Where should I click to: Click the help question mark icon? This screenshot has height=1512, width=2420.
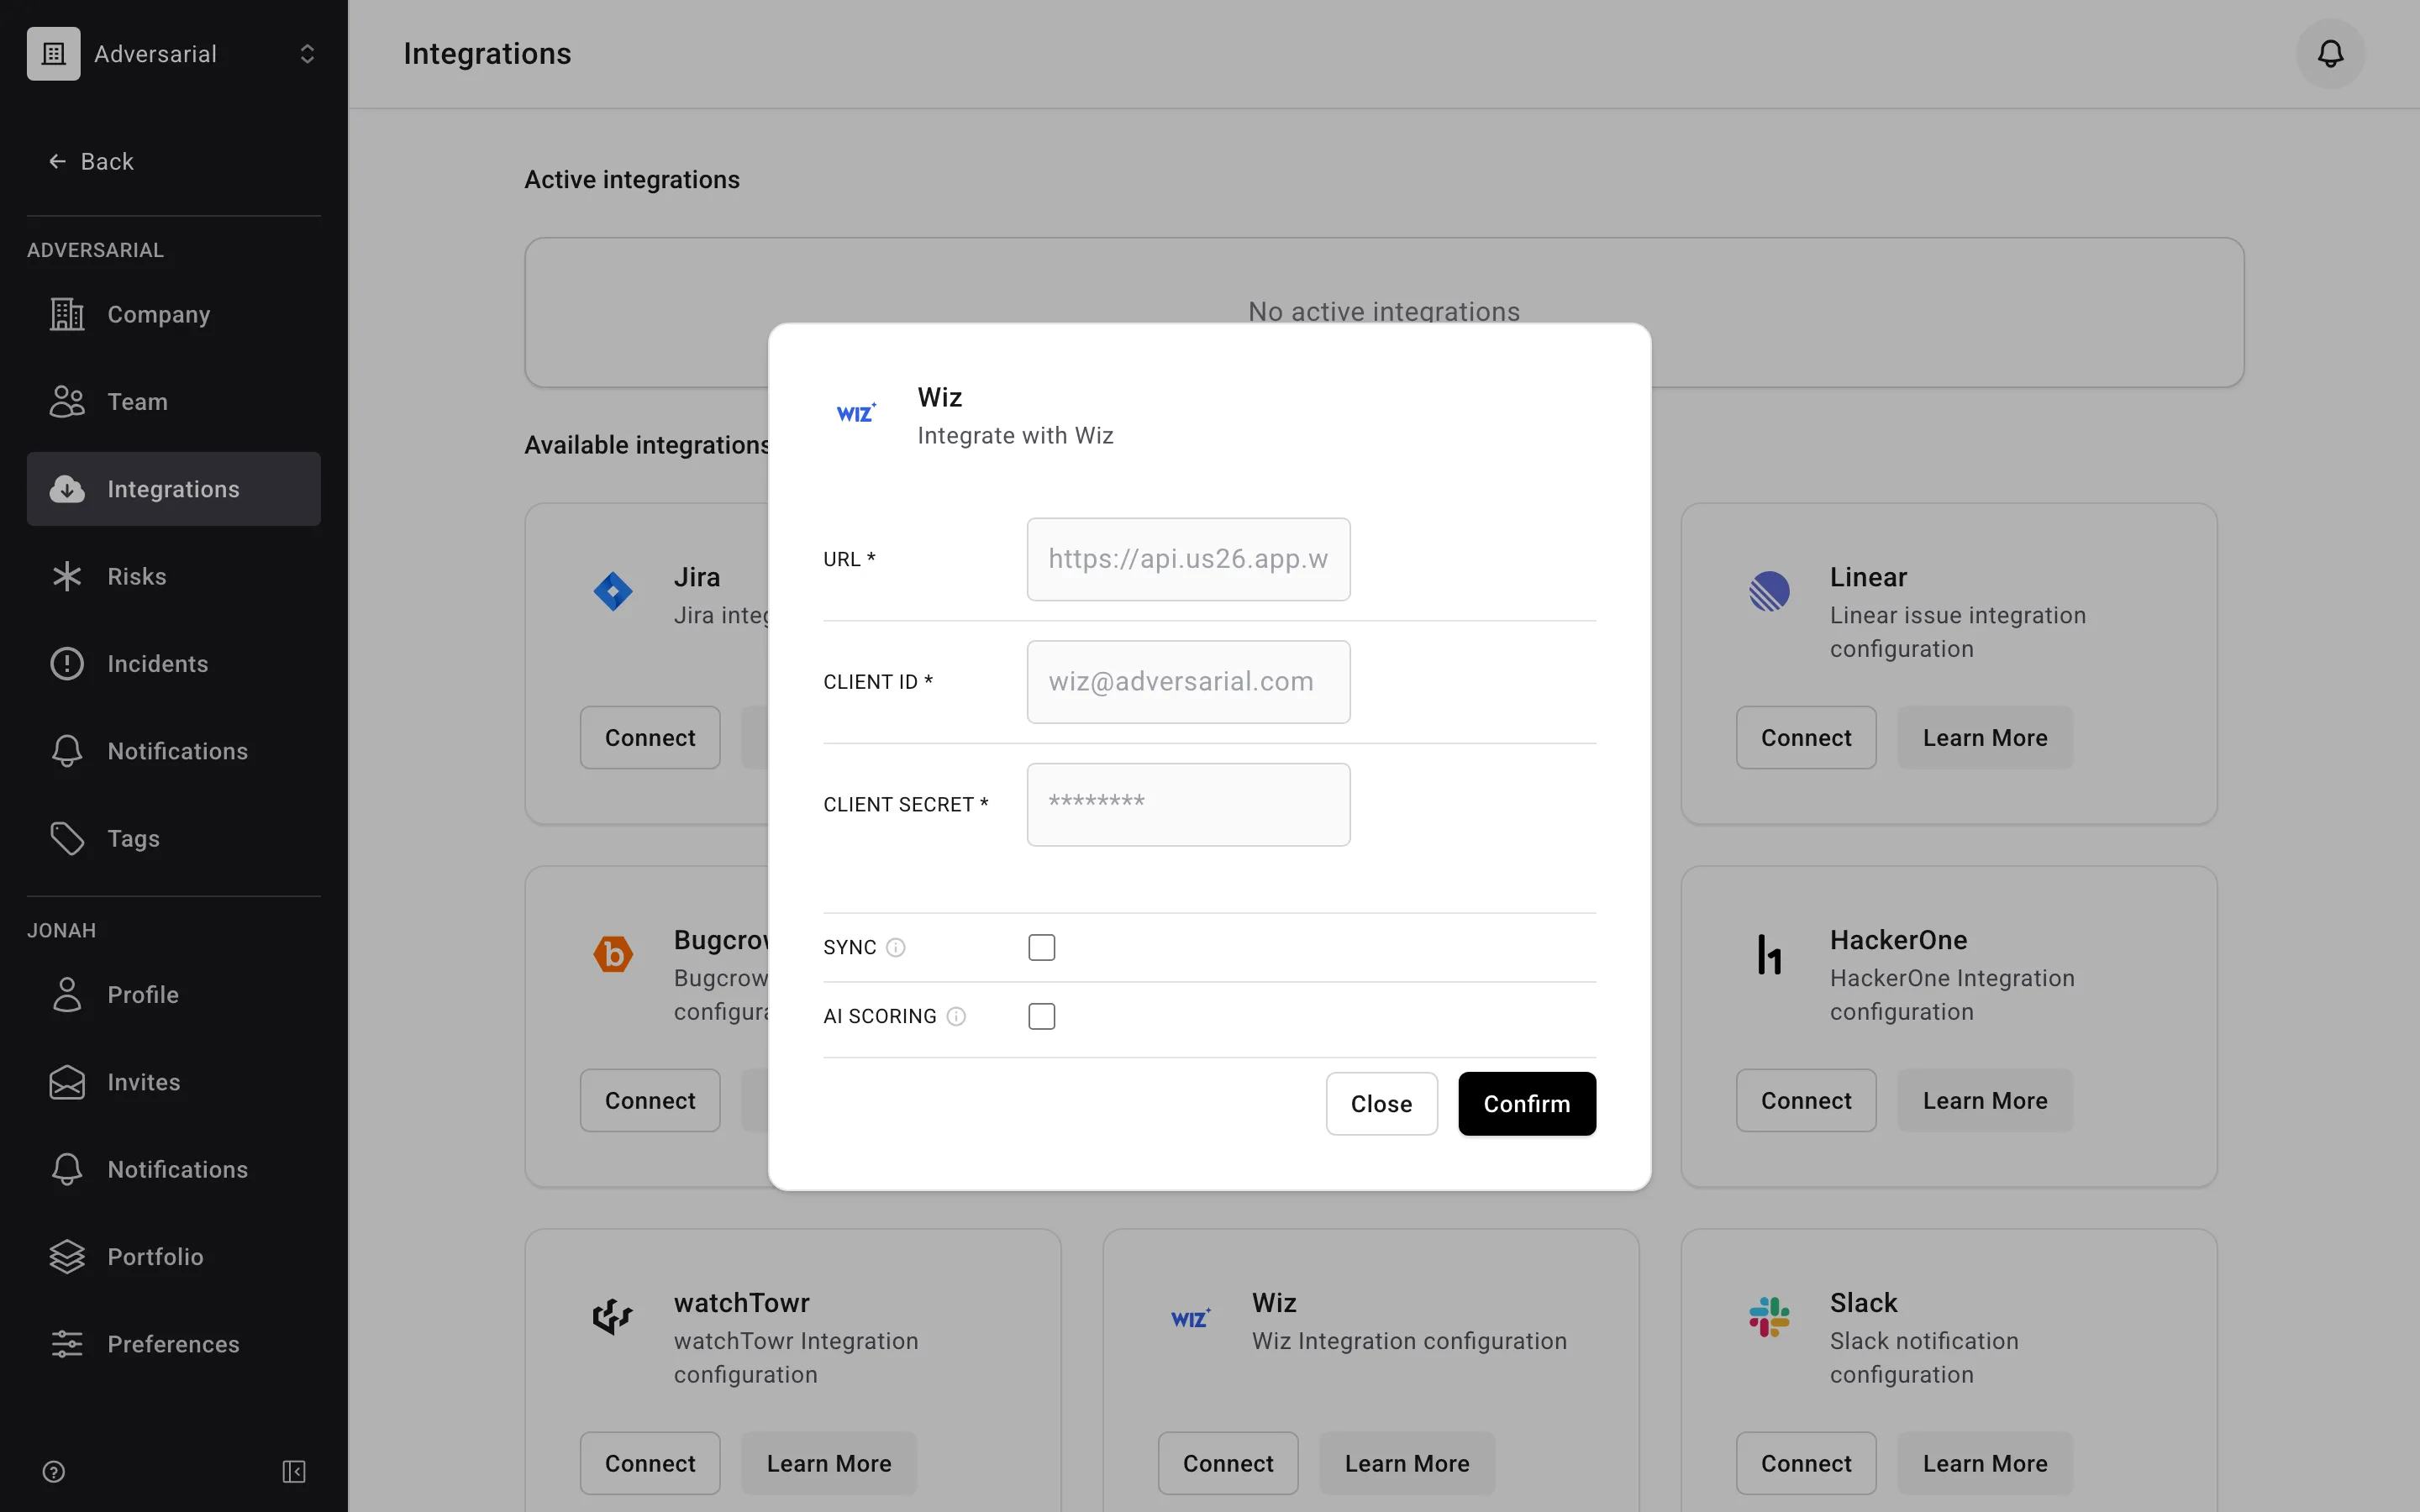point(54,1471)
